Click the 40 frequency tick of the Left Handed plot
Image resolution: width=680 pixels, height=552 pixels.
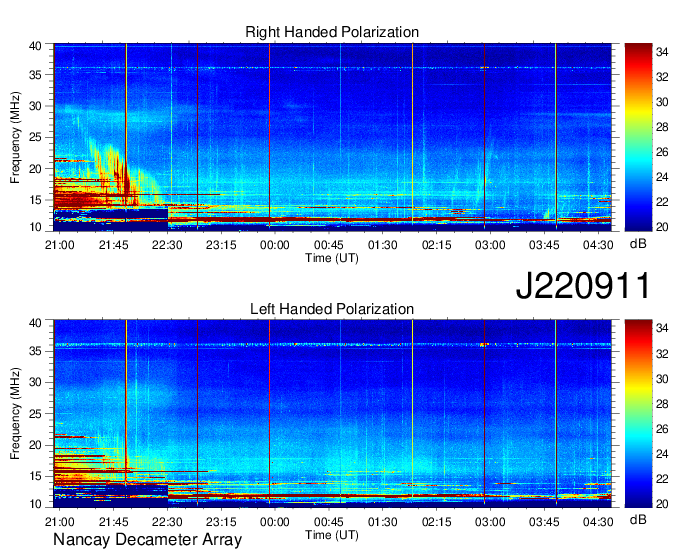35,323
